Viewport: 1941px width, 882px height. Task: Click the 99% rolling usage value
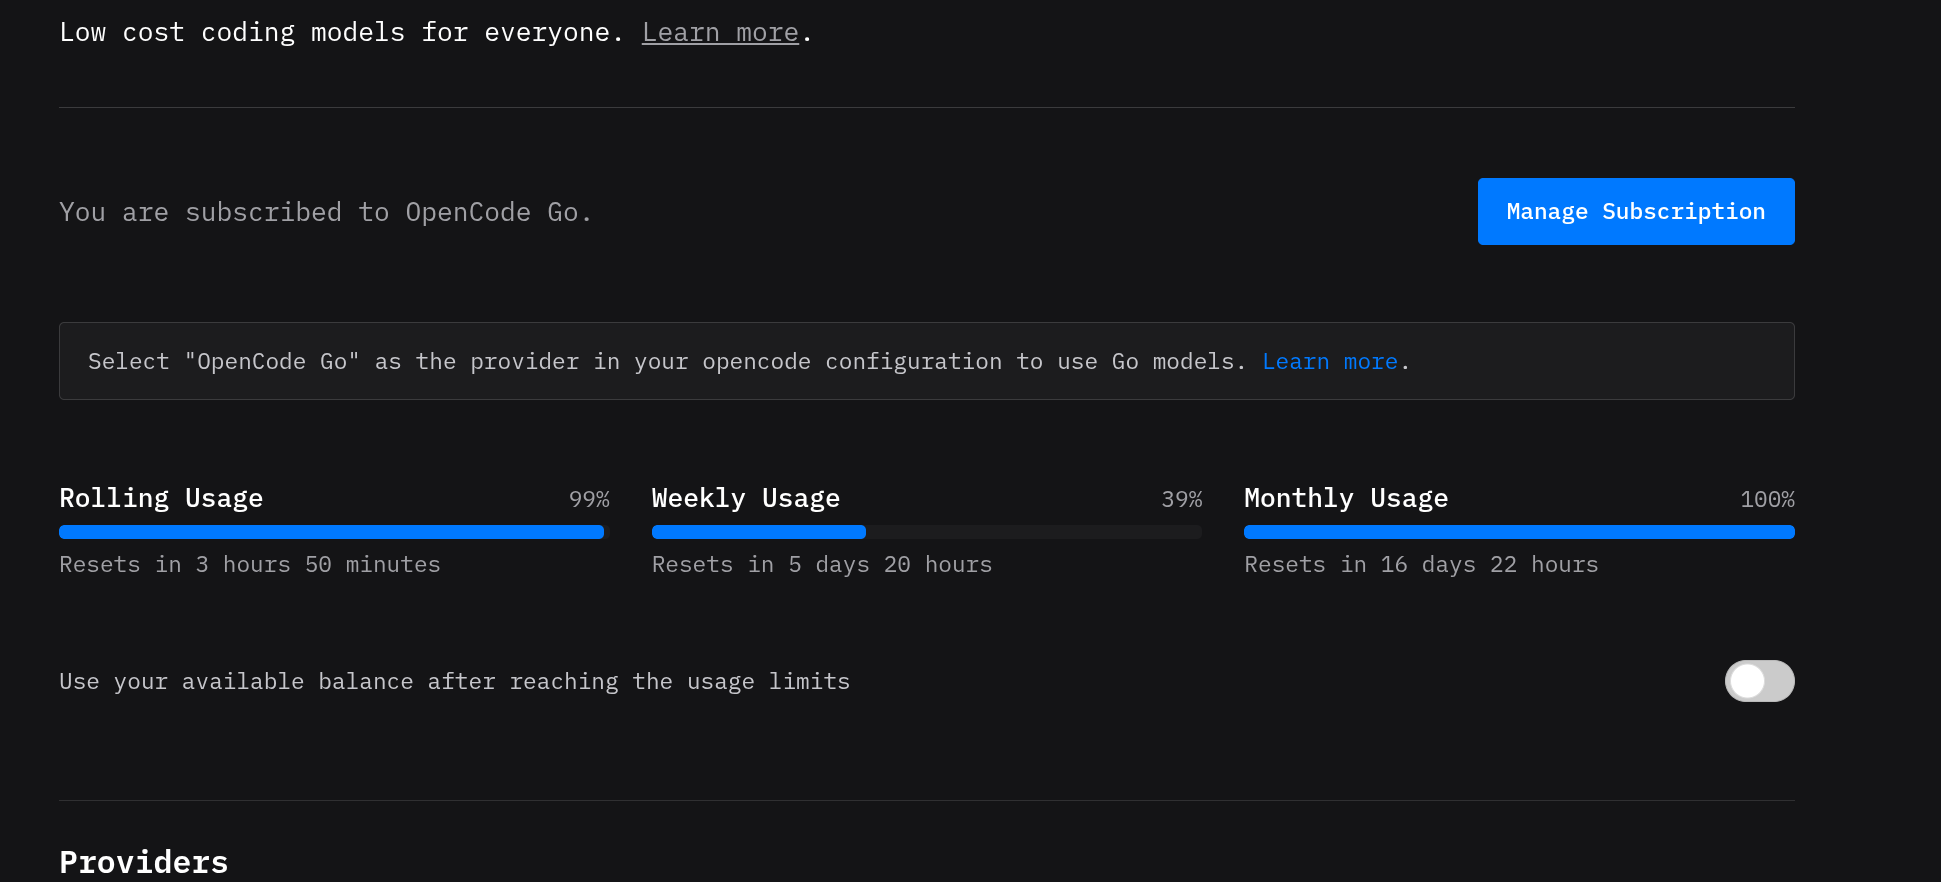coord(589,499)
